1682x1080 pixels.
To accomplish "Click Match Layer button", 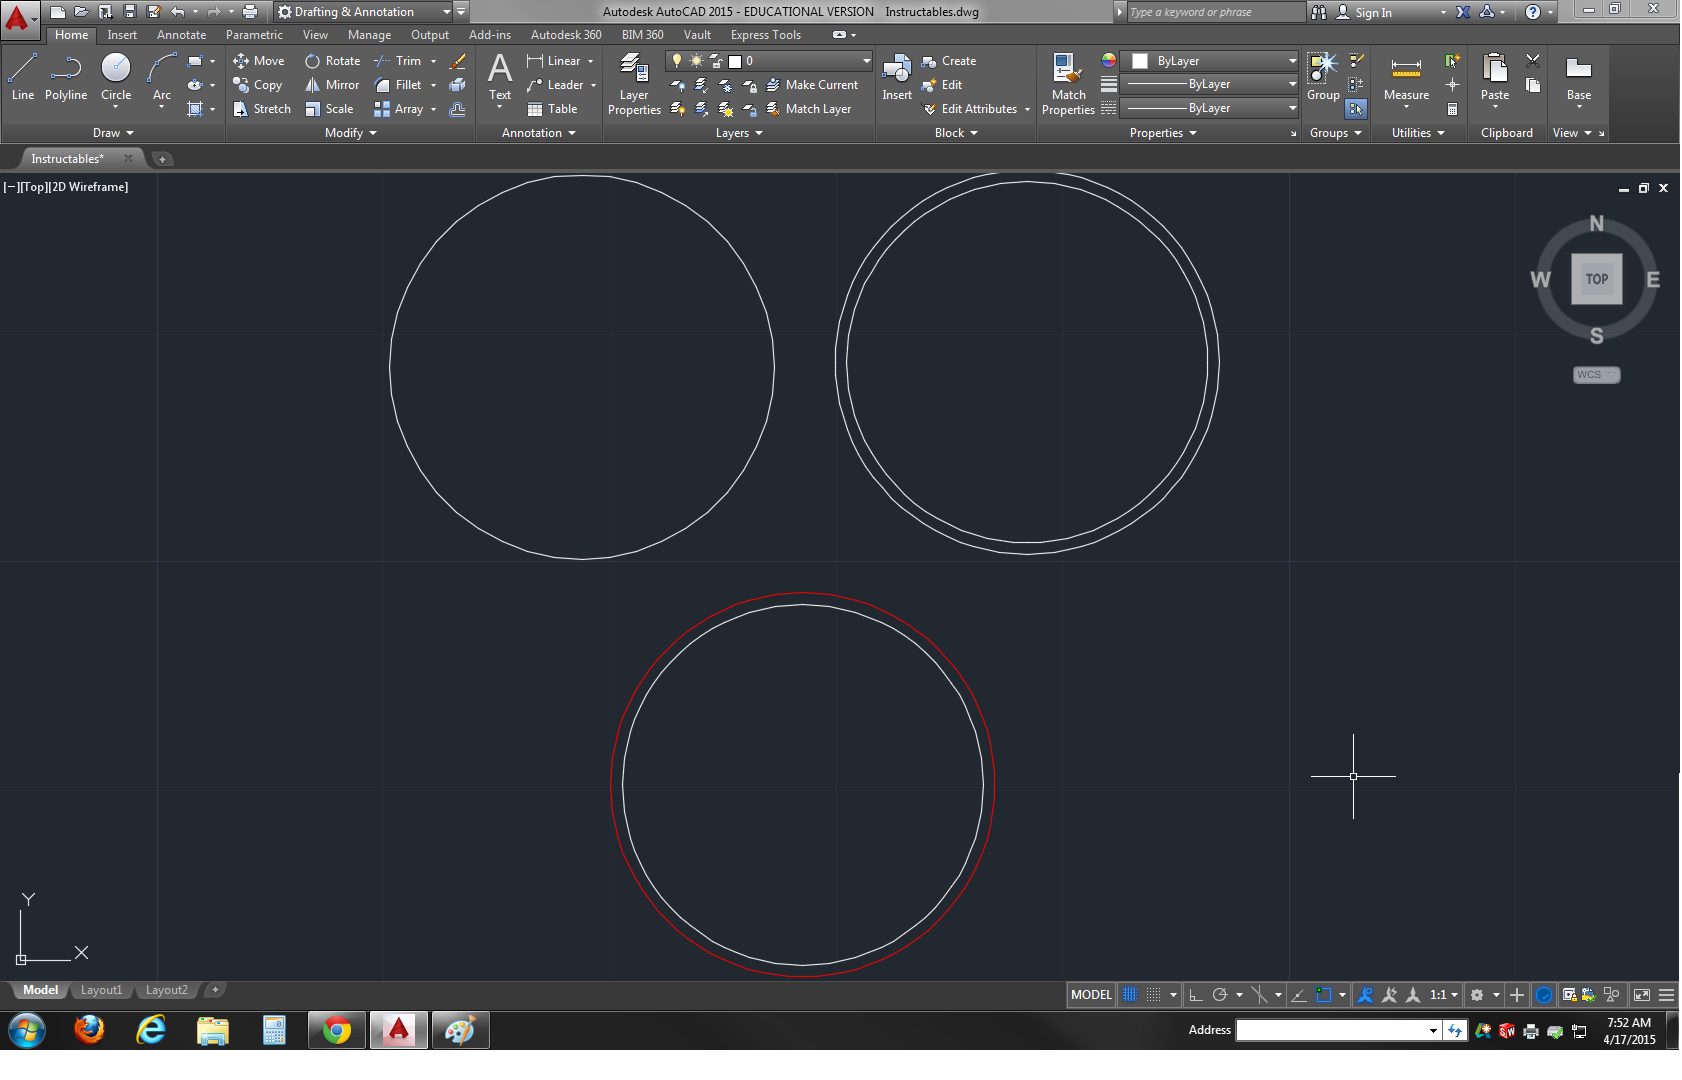I will [x=809, y=109].
